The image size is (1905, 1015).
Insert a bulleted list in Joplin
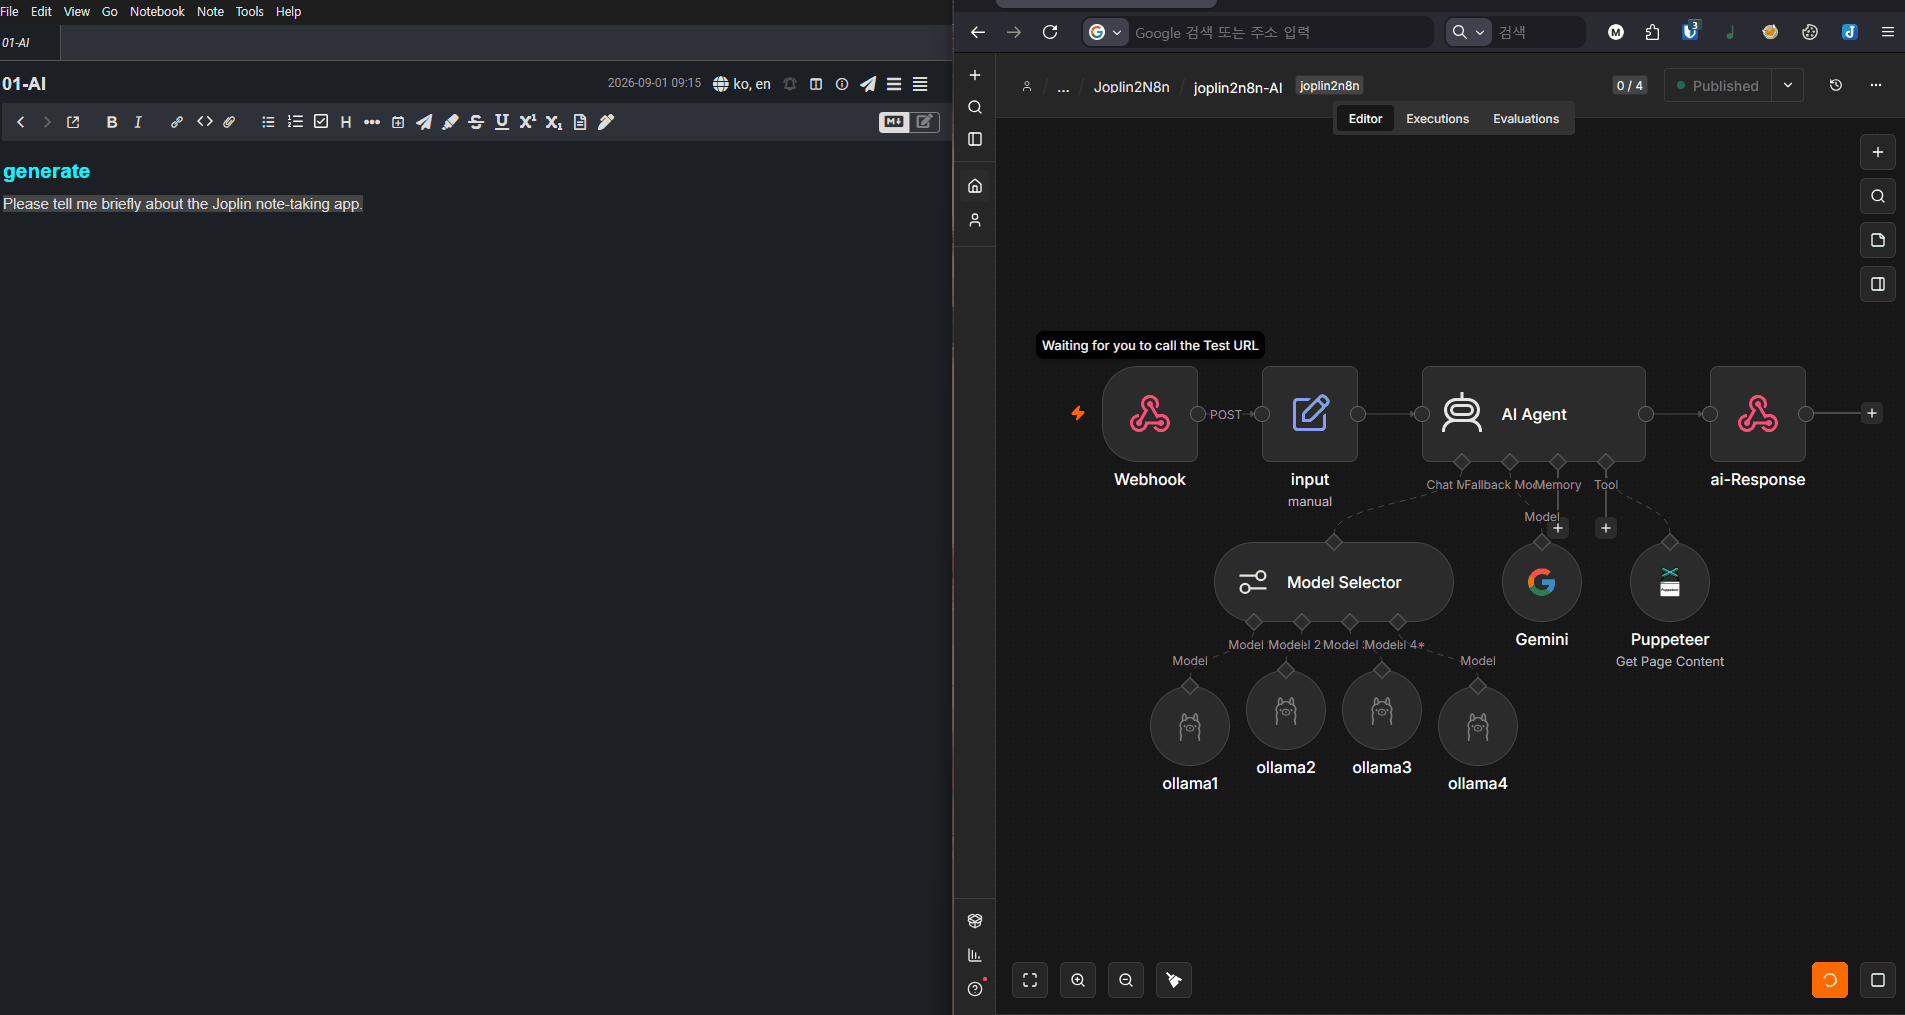[268, 122]
